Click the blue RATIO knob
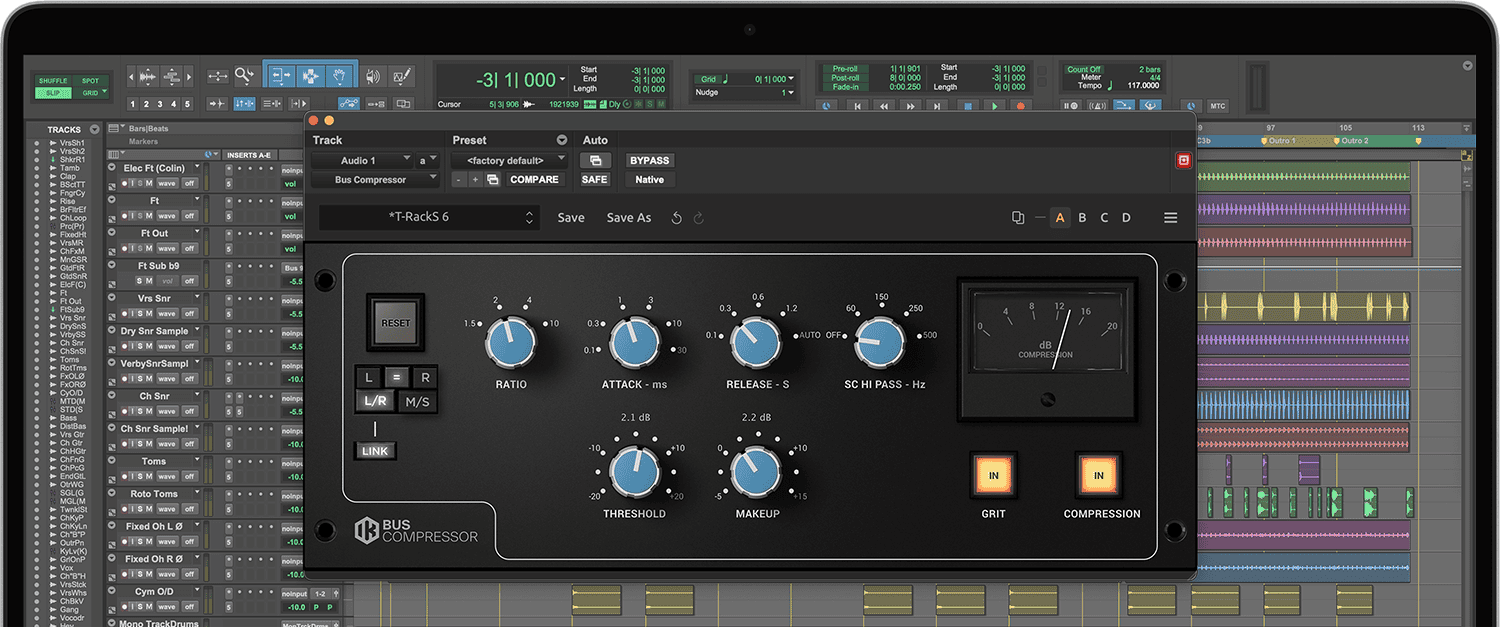Screen dimensions: 1500x627 510,343
